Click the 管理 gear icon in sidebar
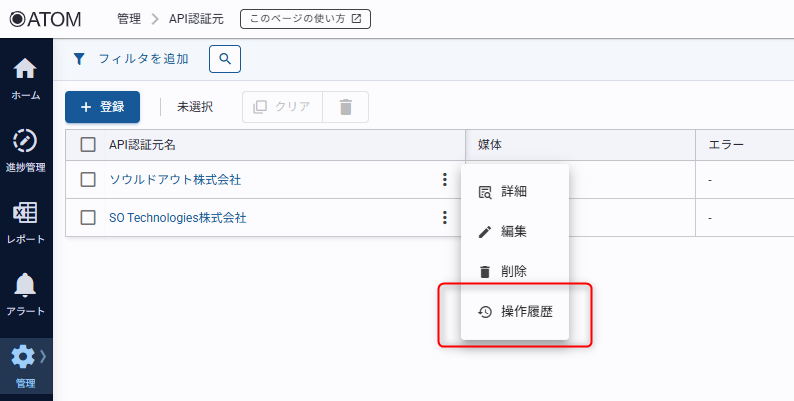794x401 pixels. click(x=23, y=357)
